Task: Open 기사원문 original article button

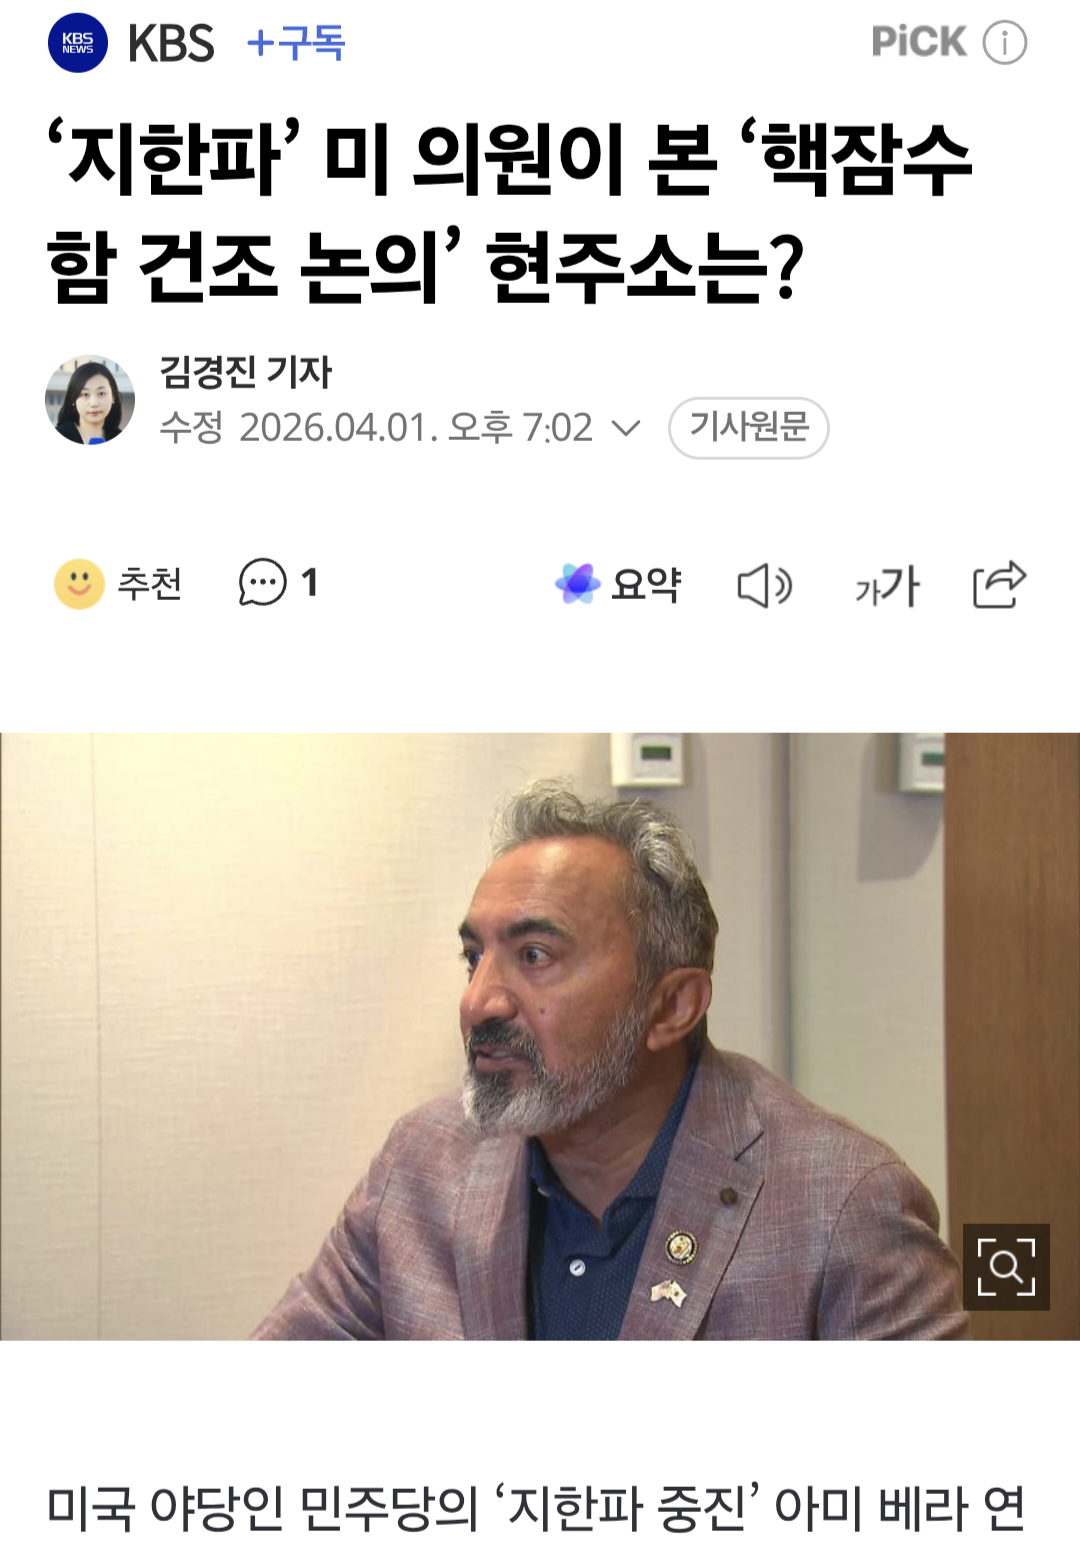Action: pyautogui.click(x=749, y=428)
